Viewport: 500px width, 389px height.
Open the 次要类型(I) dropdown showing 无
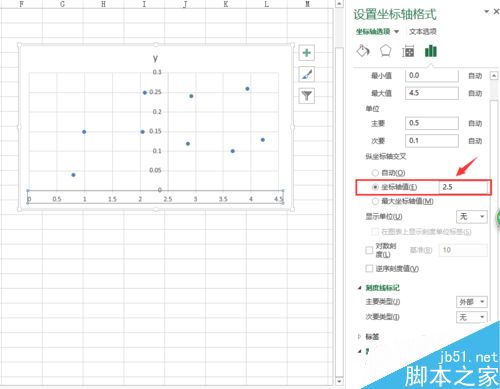(x=471, y=317)
